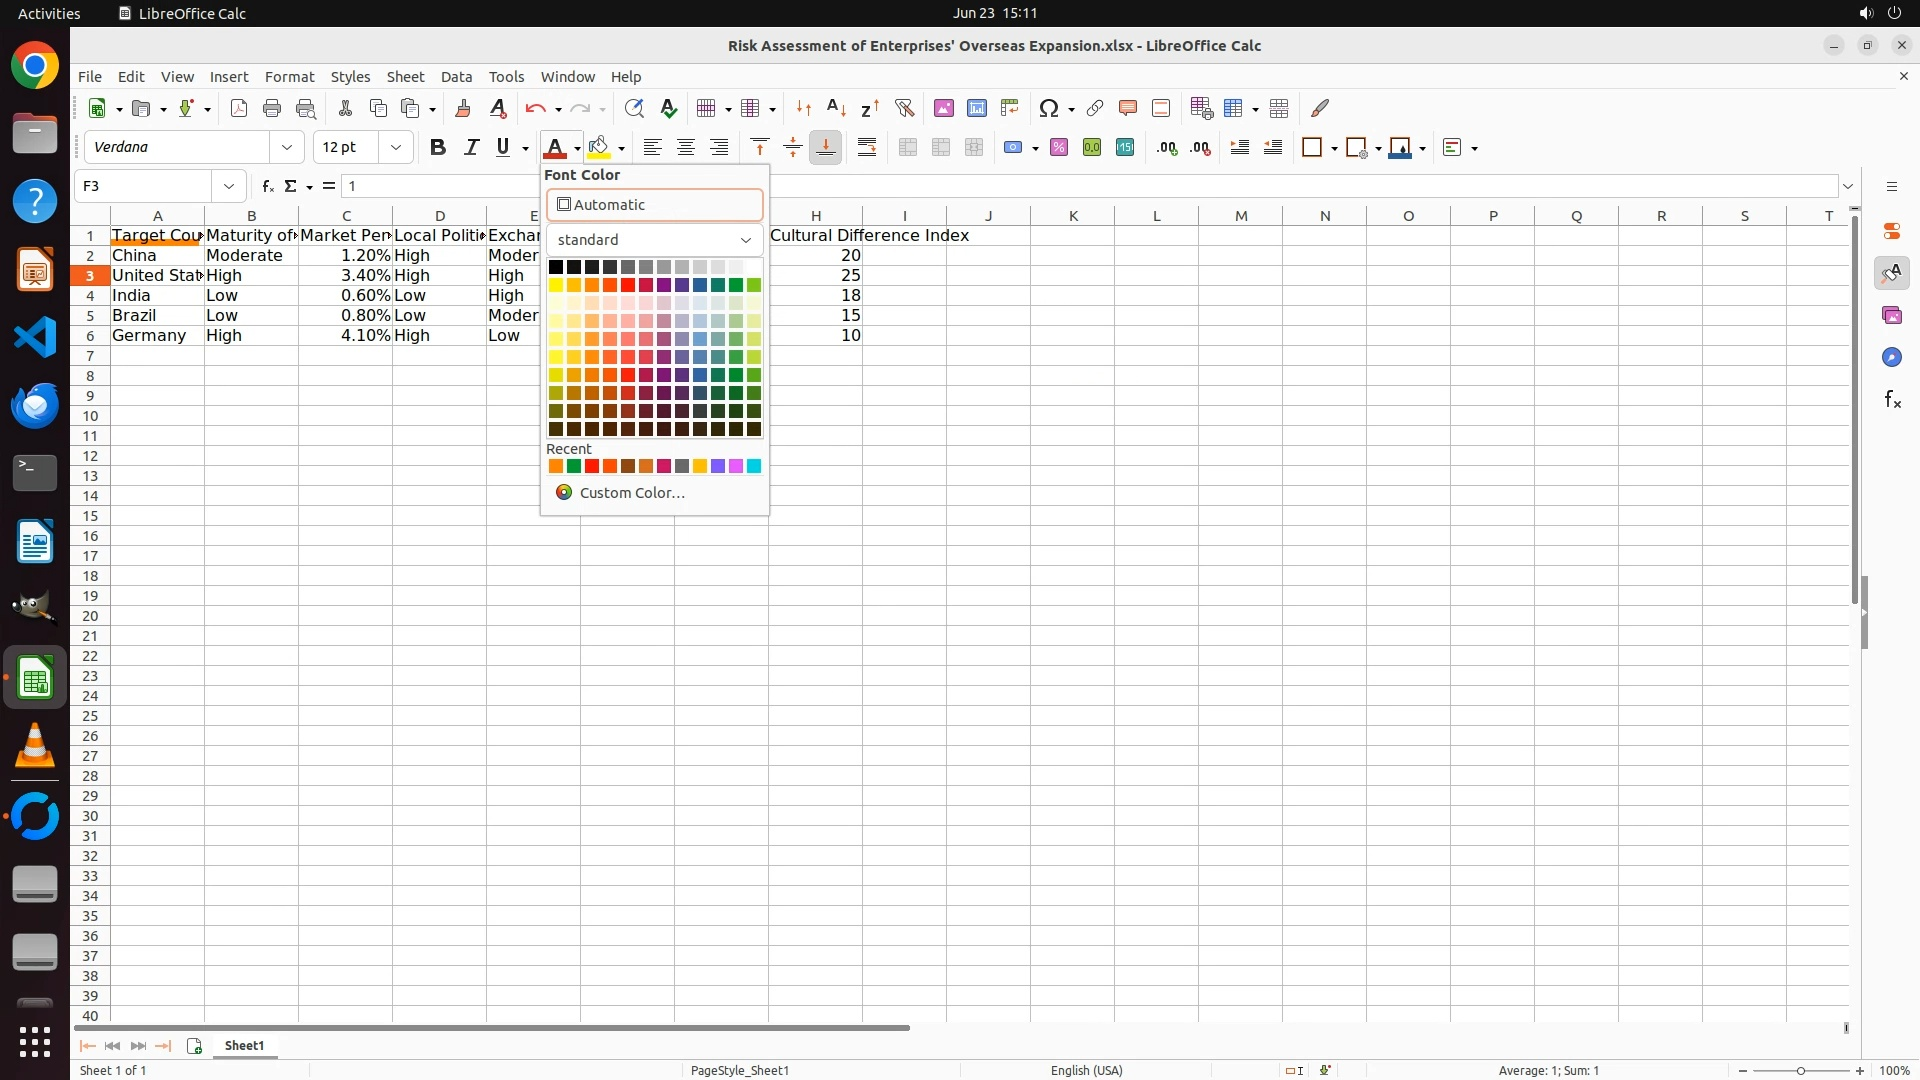This screenshot has height=1080, width=1920.
Task: Click the Sheet1 tab
Action: (244, 1046)
